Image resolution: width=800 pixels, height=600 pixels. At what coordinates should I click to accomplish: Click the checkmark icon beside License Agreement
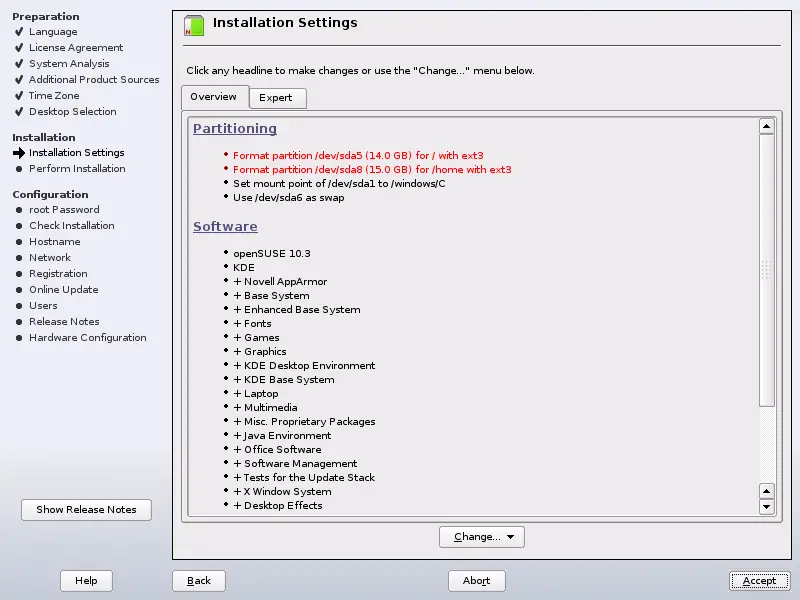(x=19, y=48)
